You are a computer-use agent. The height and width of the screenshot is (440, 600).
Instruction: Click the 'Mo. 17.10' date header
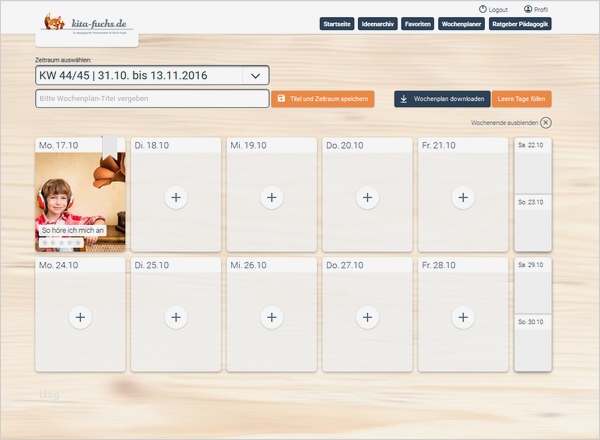tap(59, 145)
